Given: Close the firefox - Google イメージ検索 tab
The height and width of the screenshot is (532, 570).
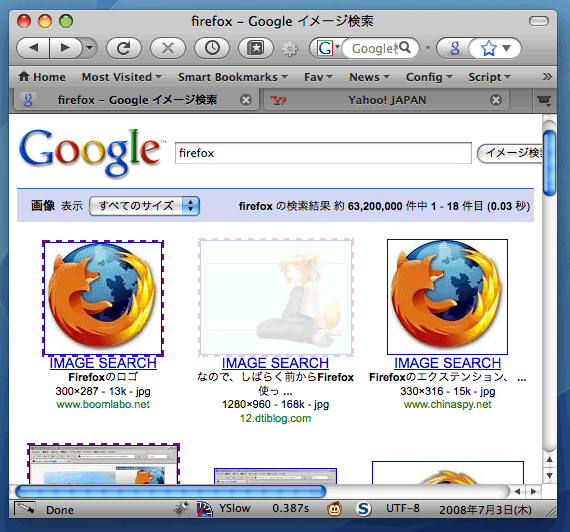Looking at the screenshot, I should pyautogui.click(x=246, y=100).
